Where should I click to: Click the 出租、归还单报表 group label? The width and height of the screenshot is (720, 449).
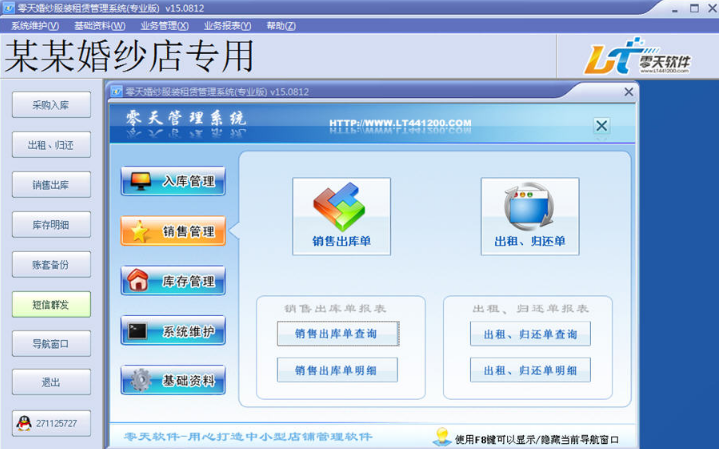point(530,309)
